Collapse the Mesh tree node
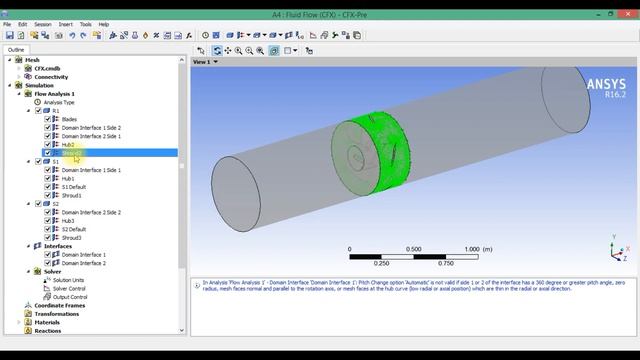Image resolution: width=640 pixels, height=360 pixels. [10, 60]
